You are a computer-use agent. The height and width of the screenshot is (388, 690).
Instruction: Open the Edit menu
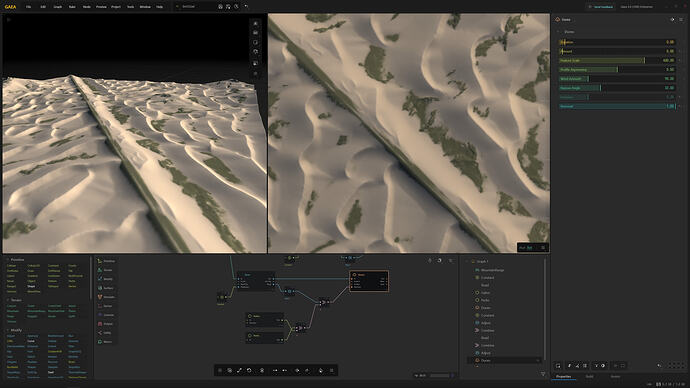point(43,7)
